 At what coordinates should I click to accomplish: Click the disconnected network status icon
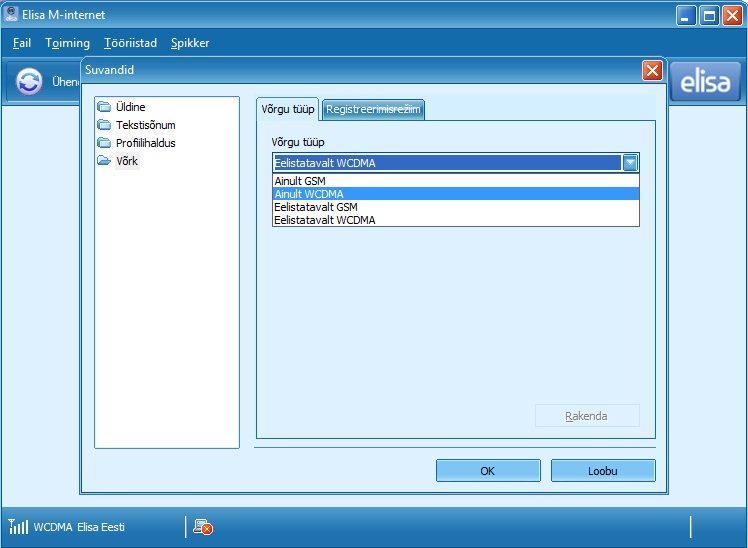point(203,527)
